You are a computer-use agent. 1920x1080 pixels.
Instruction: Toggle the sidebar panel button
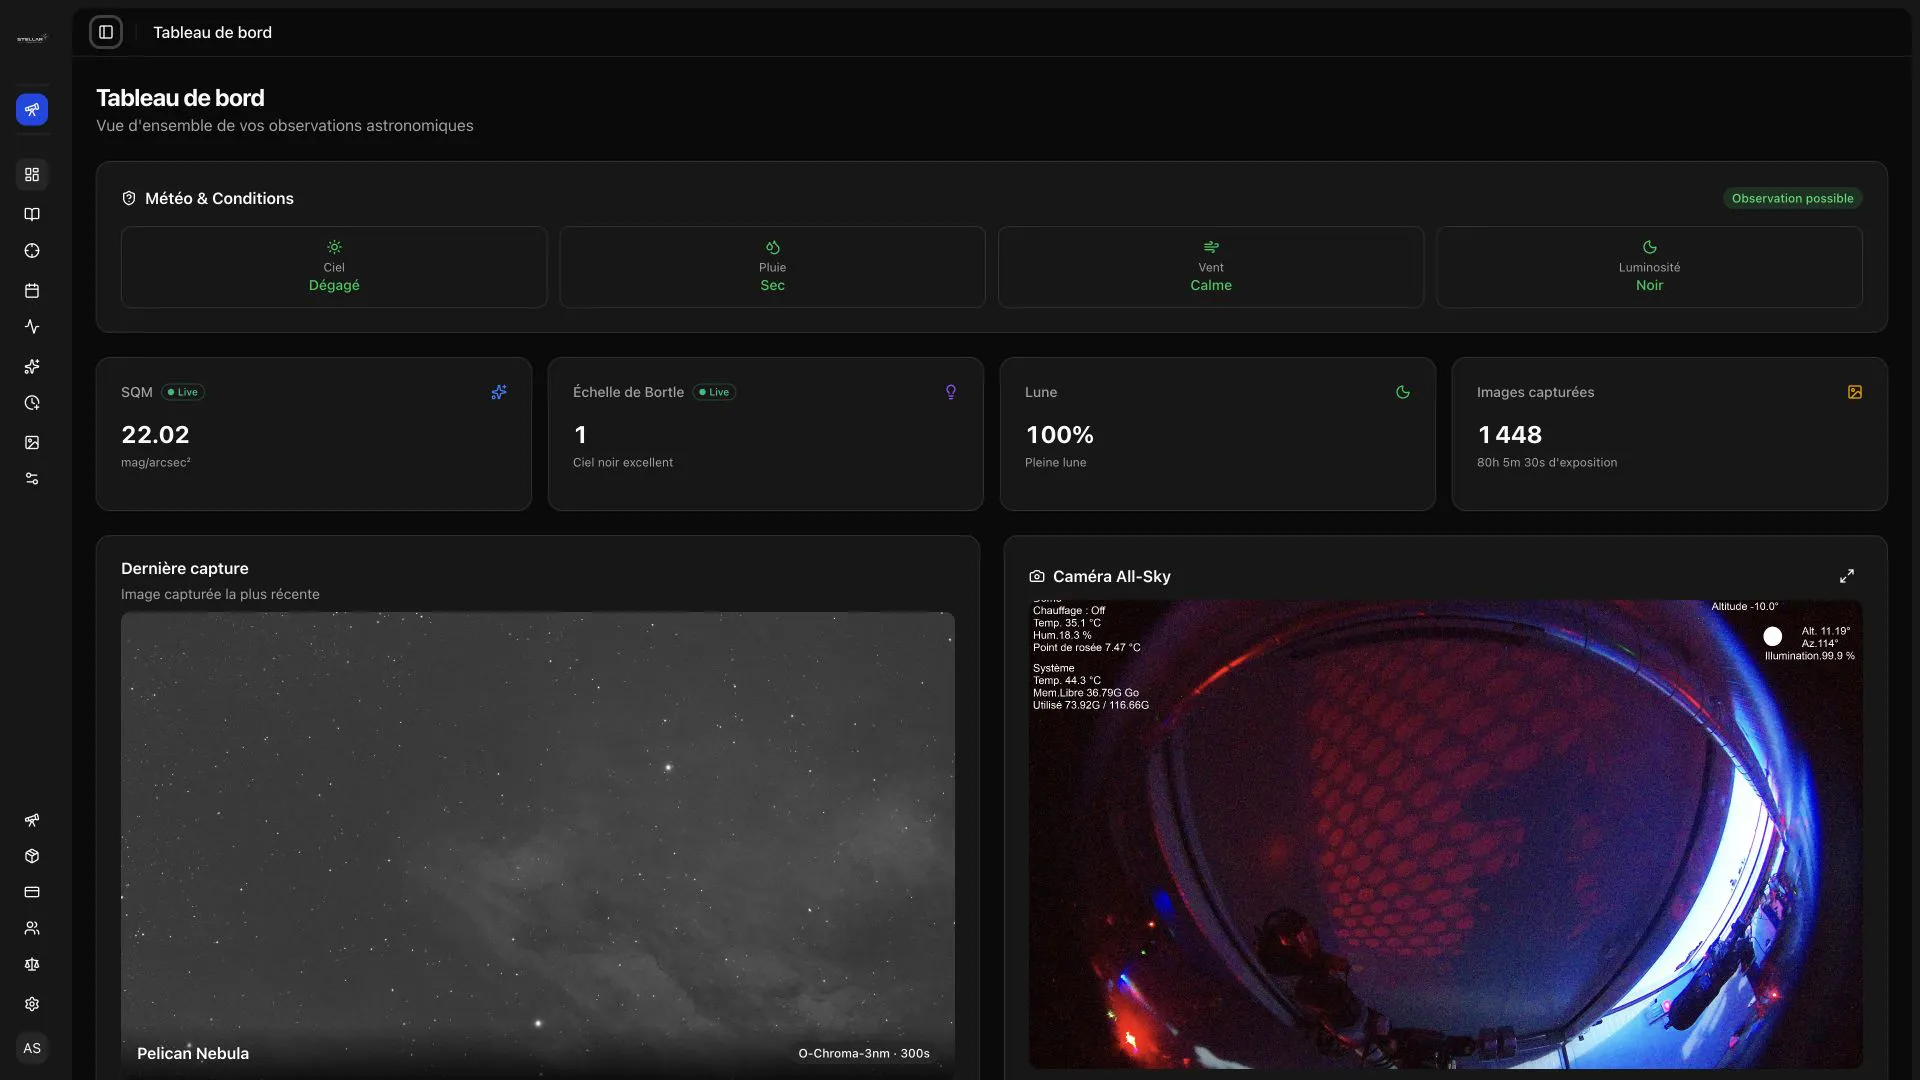coord(106,32)
